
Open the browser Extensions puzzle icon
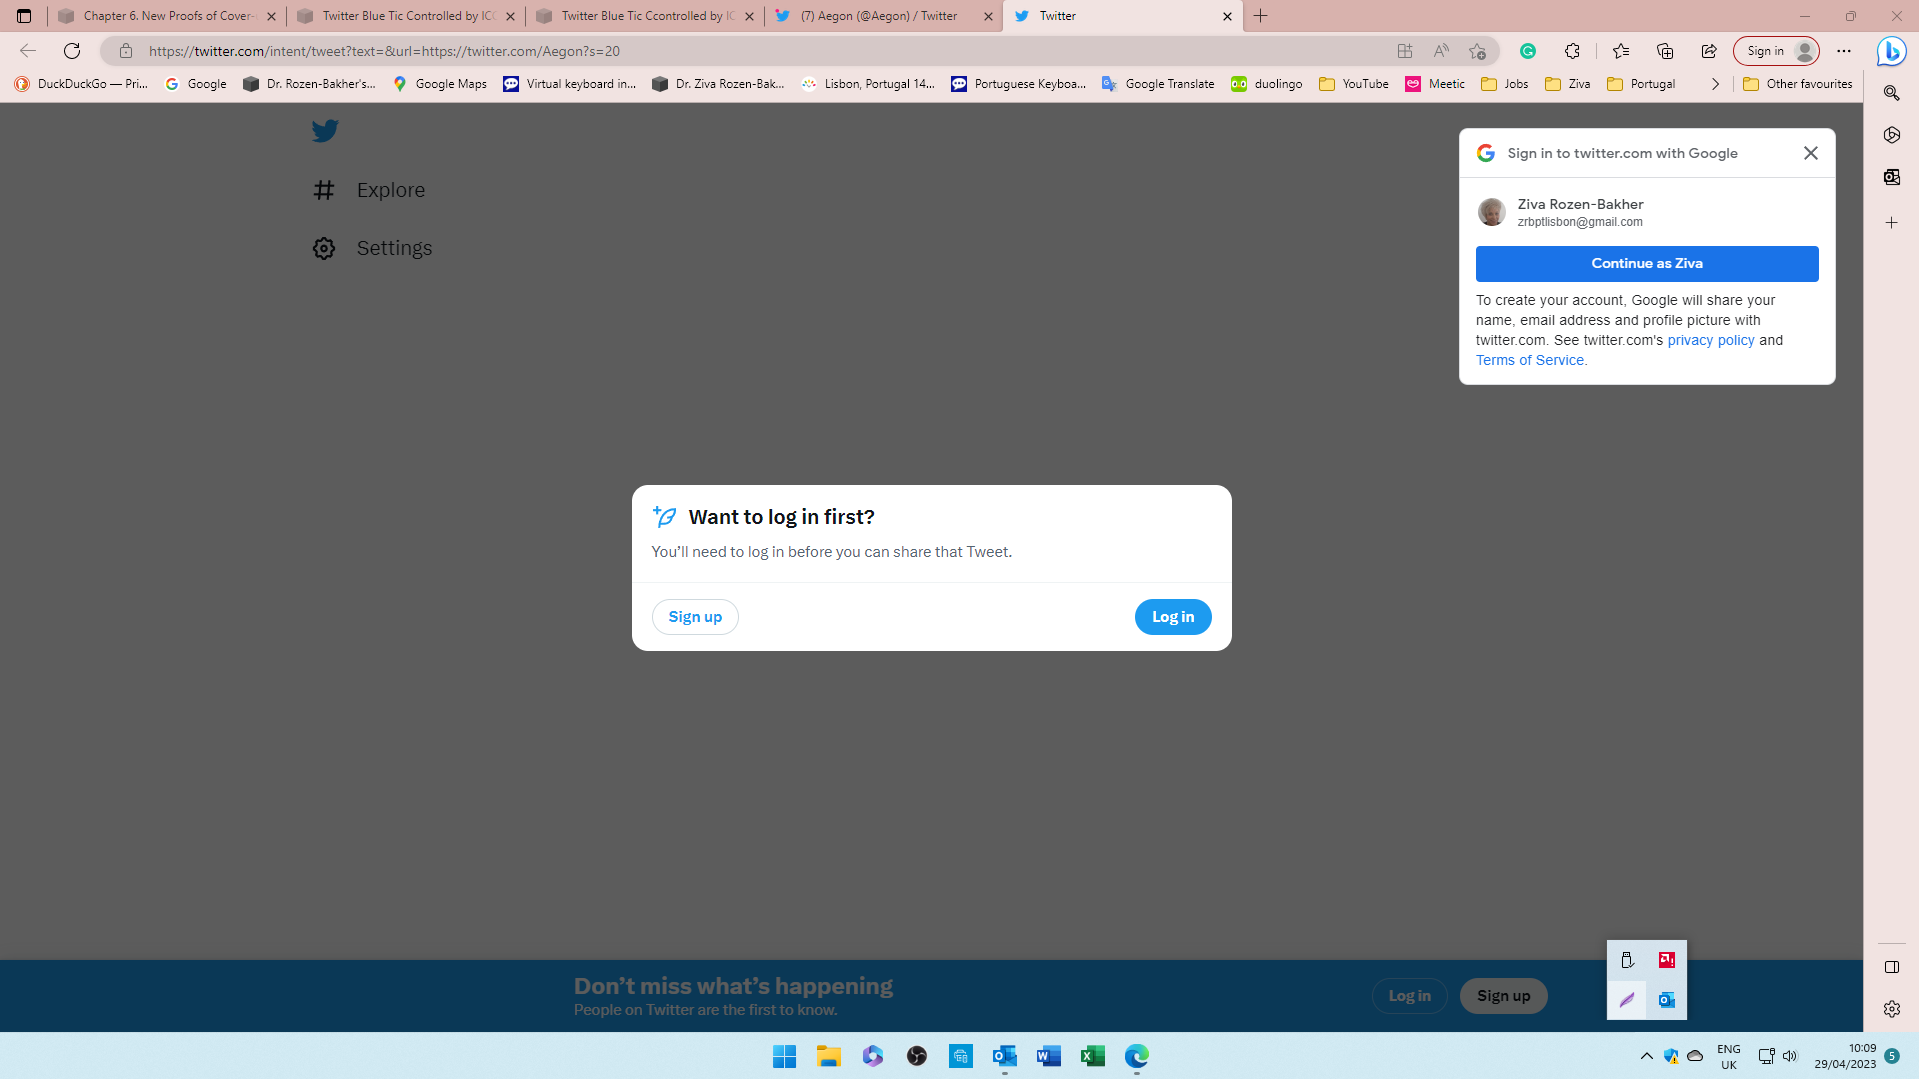coord(1573,51)
